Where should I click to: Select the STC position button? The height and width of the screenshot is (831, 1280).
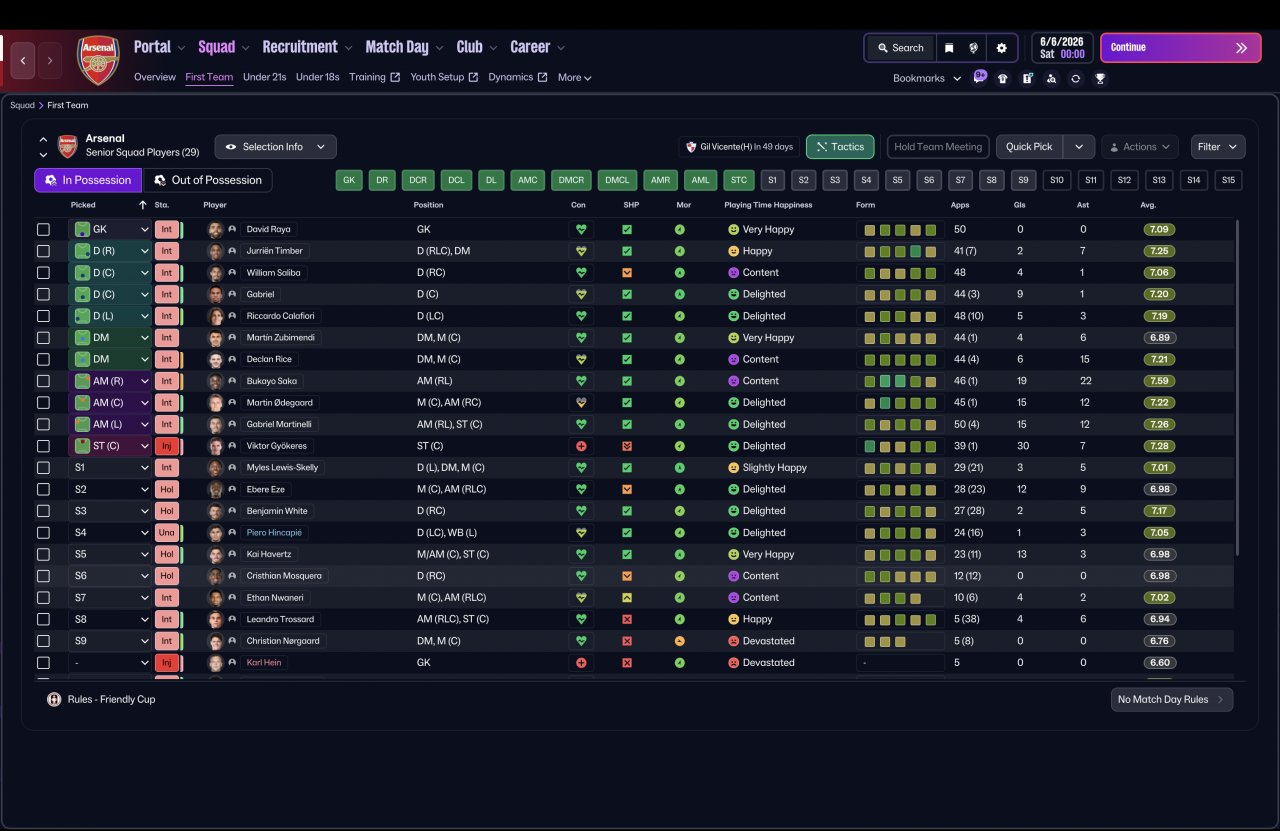(738, 180)
